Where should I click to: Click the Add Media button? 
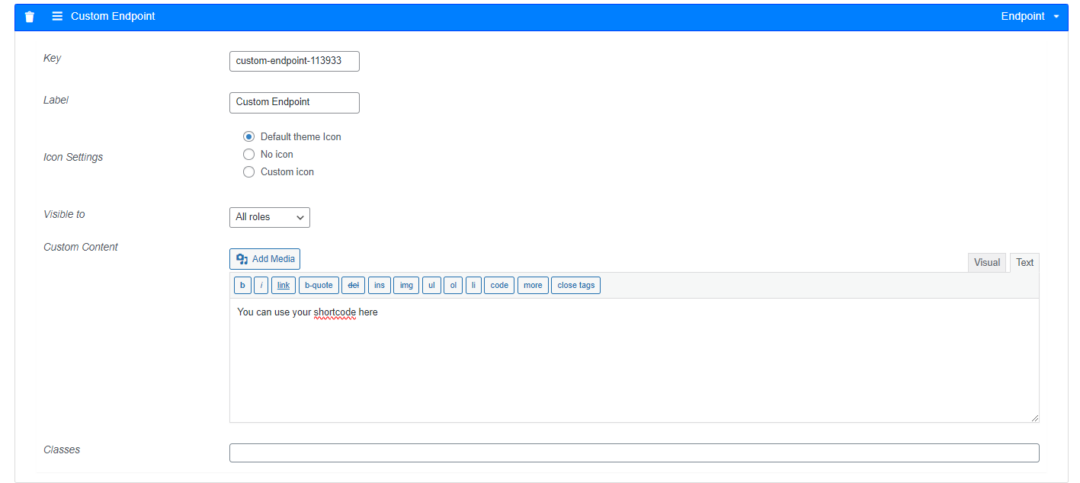click(264, 259)
